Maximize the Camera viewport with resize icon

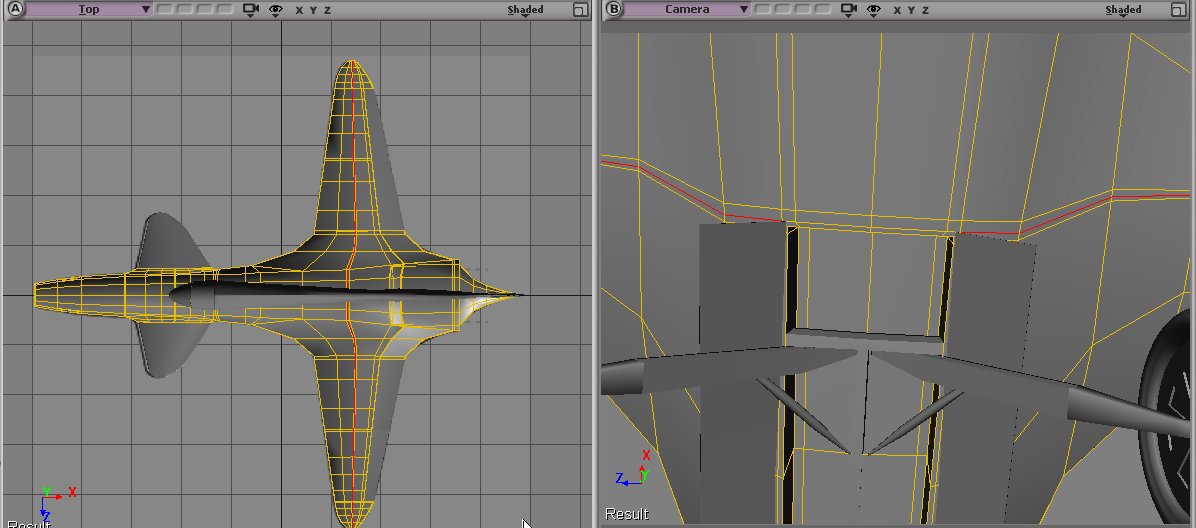(1179, 10)
